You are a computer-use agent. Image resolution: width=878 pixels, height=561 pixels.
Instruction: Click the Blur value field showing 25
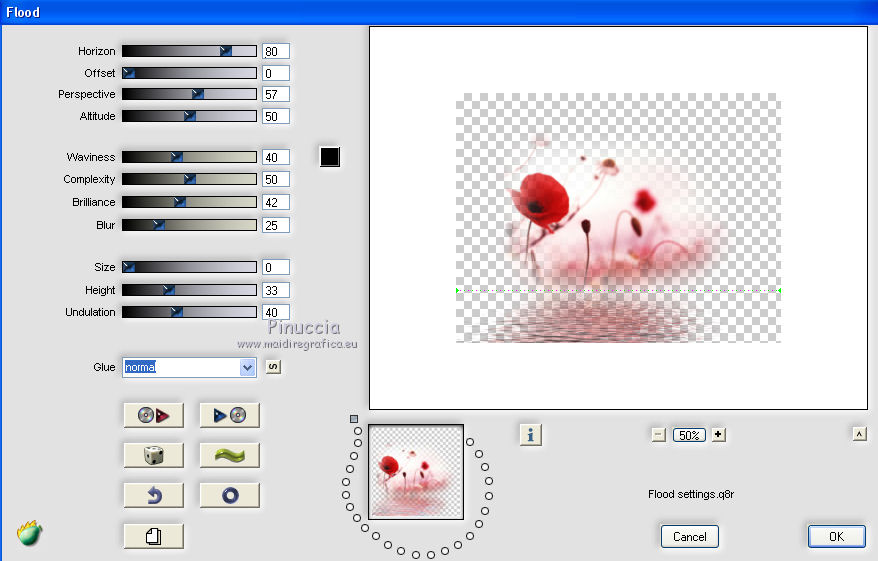tap(276, 225)
